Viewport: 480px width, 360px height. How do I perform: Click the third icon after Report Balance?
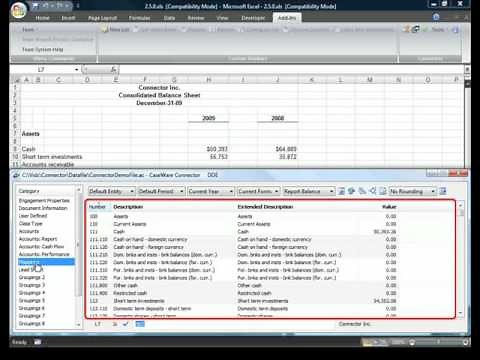(362, 191)
